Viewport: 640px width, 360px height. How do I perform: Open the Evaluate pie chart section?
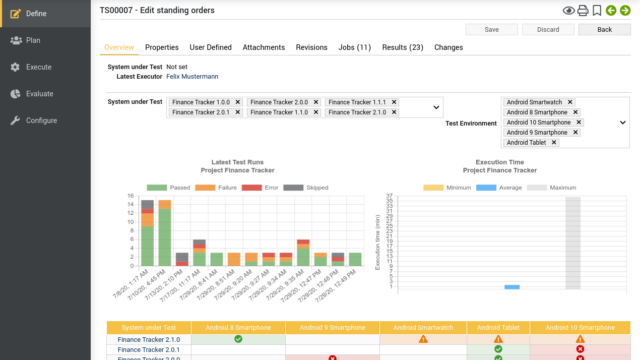pos(15,94)
